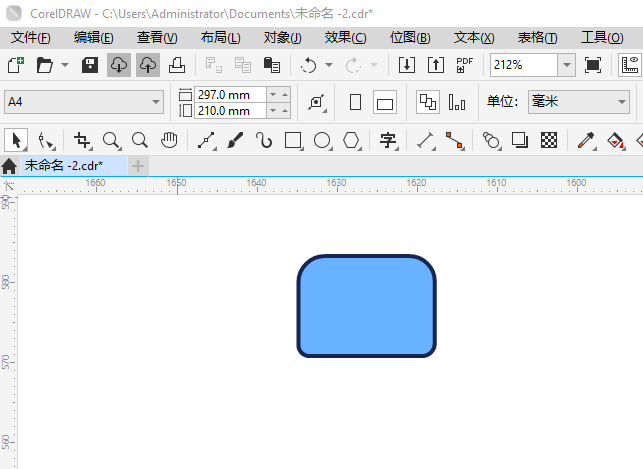Image resolution: width=643 pixels, height=469 pixels.
Task: Click the page width 297.0 mm field
Action: coord(230,94)
